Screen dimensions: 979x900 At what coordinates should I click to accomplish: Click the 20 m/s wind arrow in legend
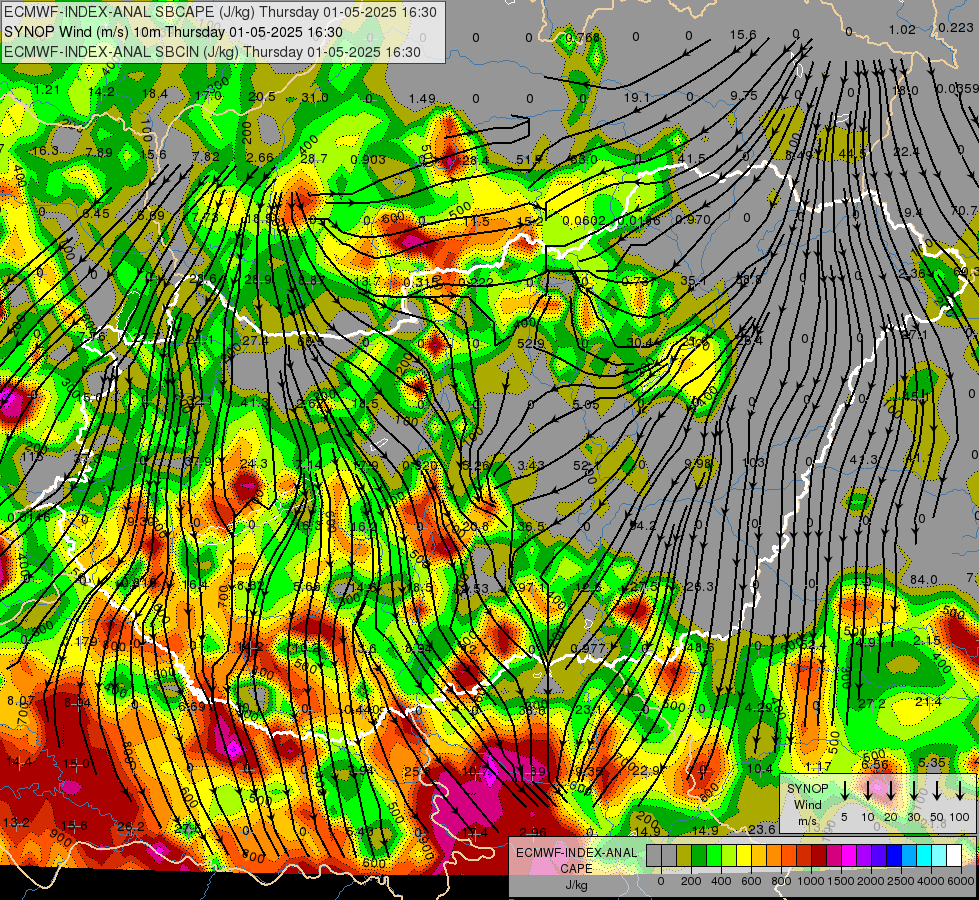pos(890,791)
